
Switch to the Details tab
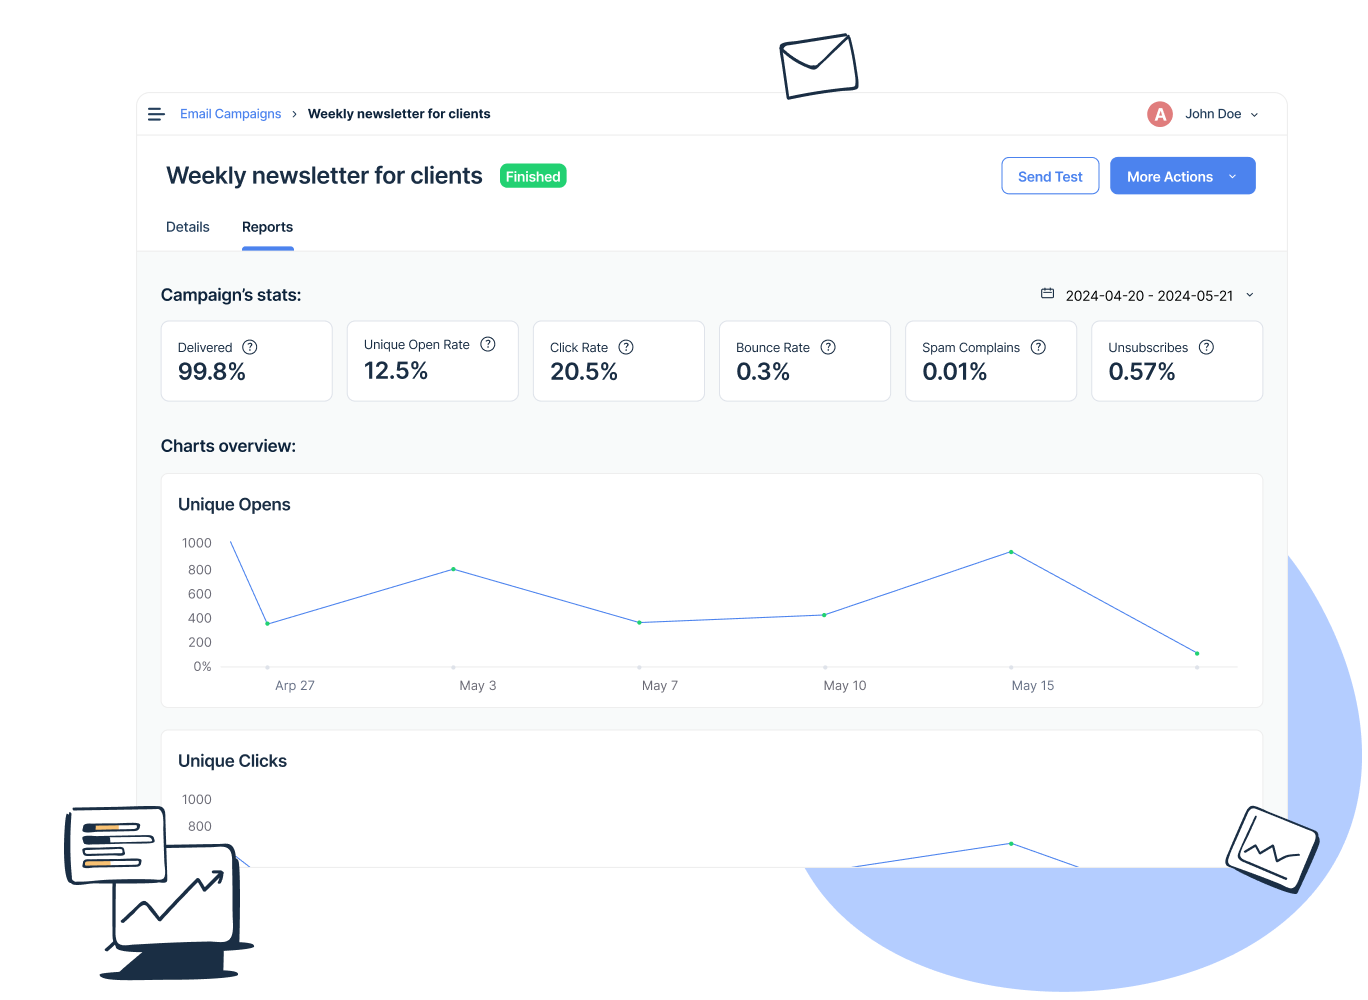click(x=188, y=227)
